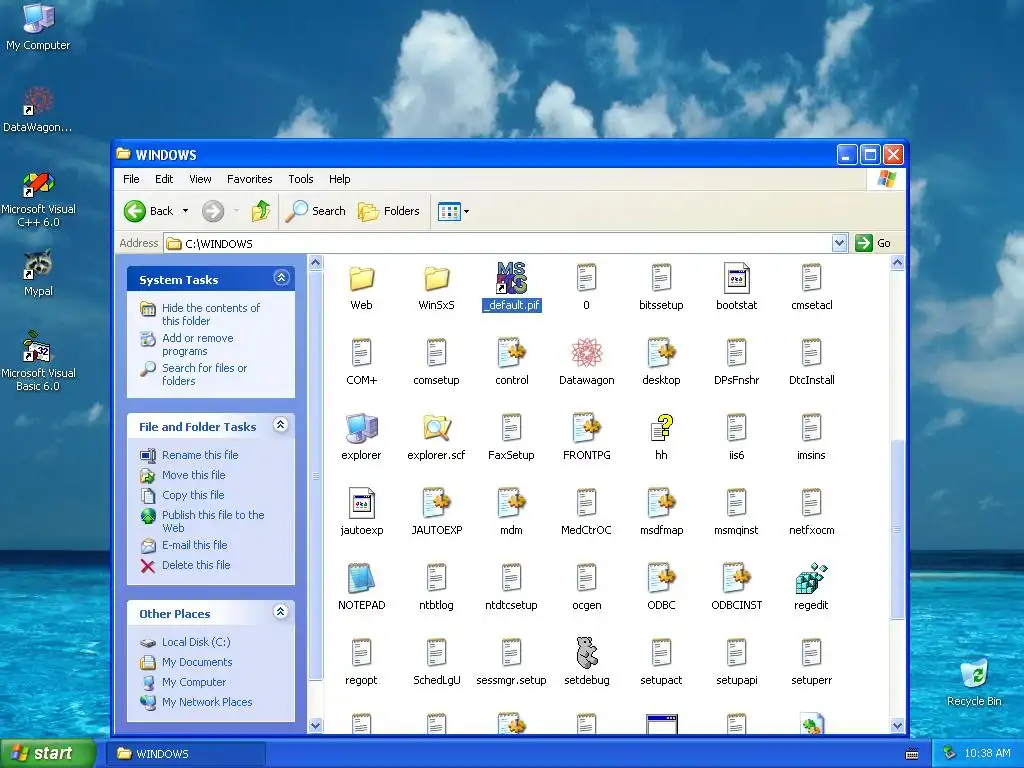Select the DataWagon desktop shortcut
1024x768 pixels.
pos(38,109)
